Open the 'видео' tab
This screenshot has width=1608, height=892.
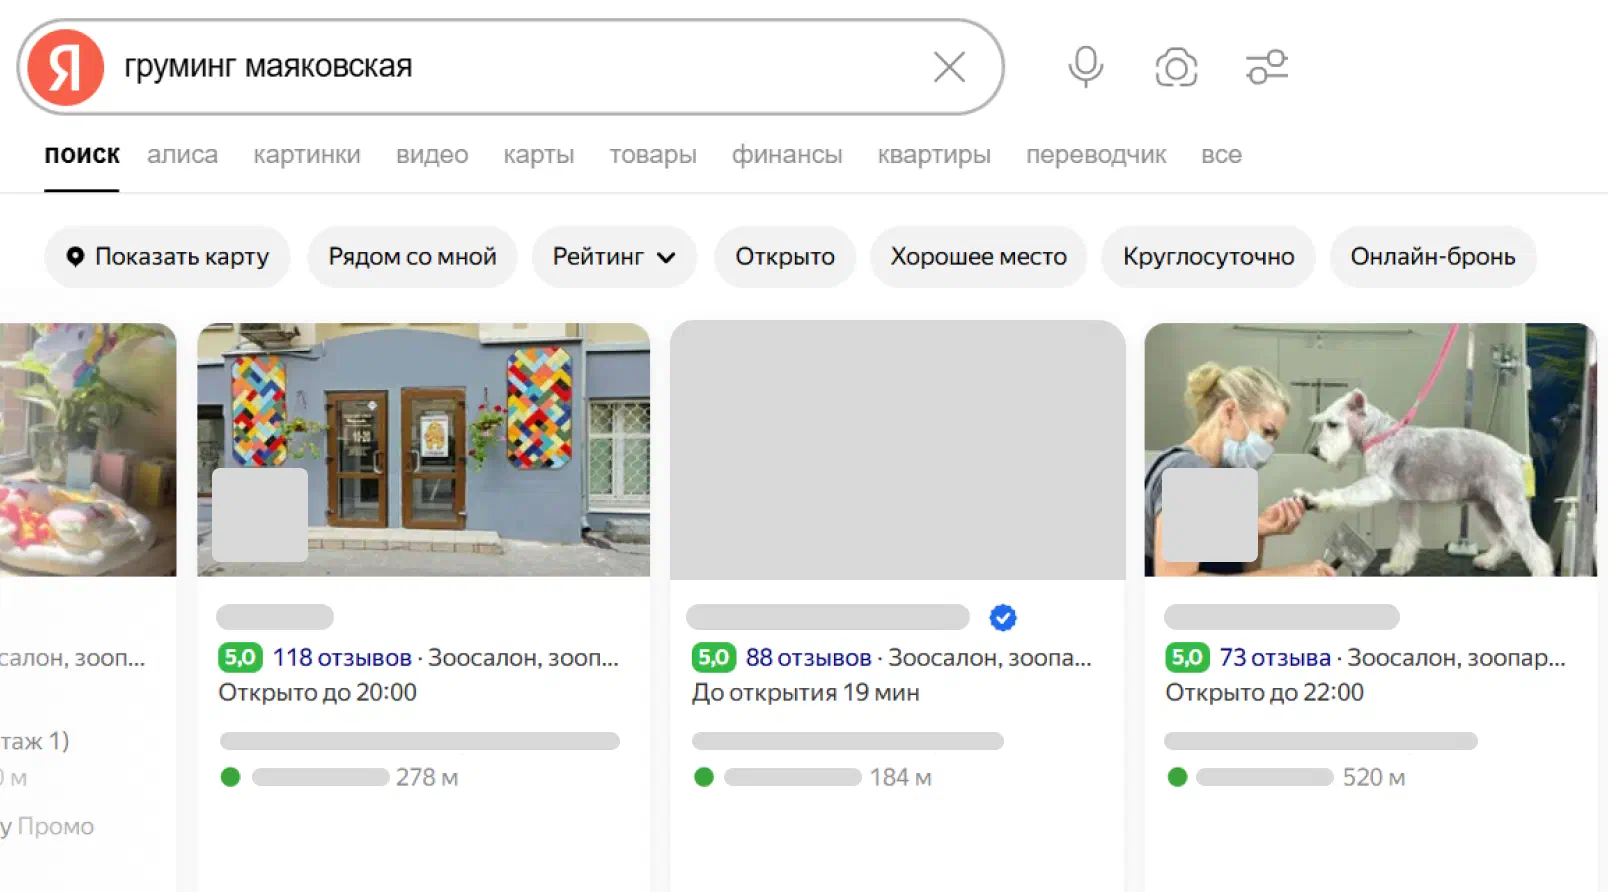[x=432, y=155]
